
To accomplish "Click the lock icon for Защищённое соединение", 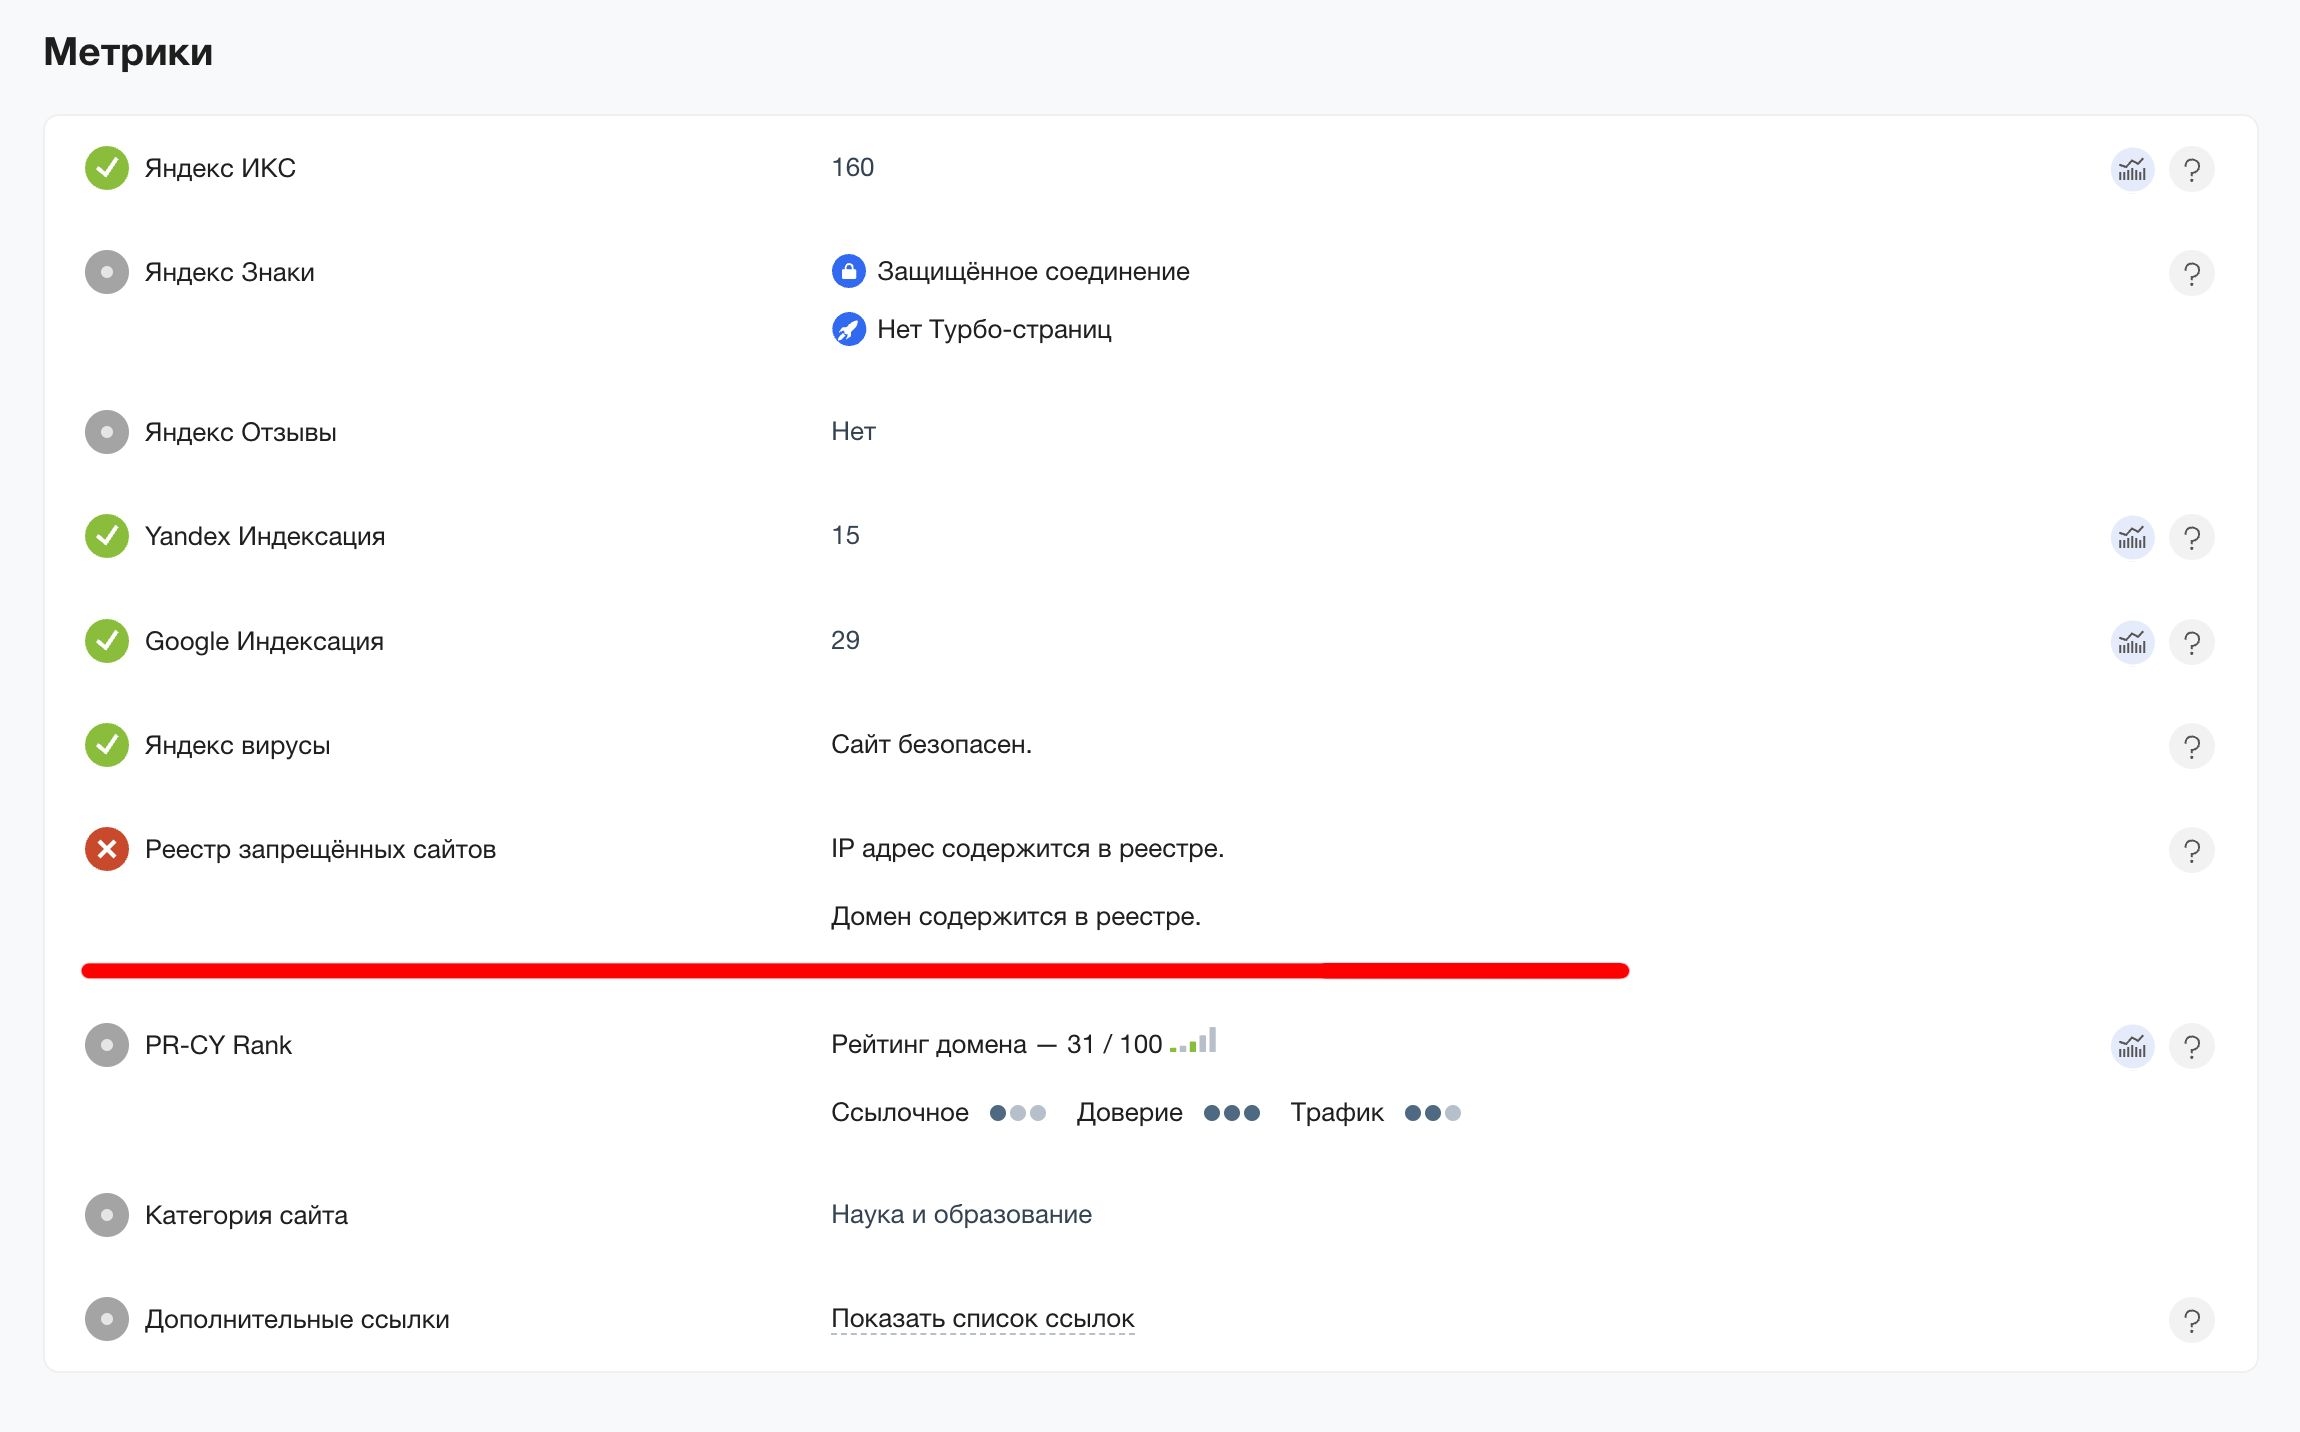I will pos(848,270).
